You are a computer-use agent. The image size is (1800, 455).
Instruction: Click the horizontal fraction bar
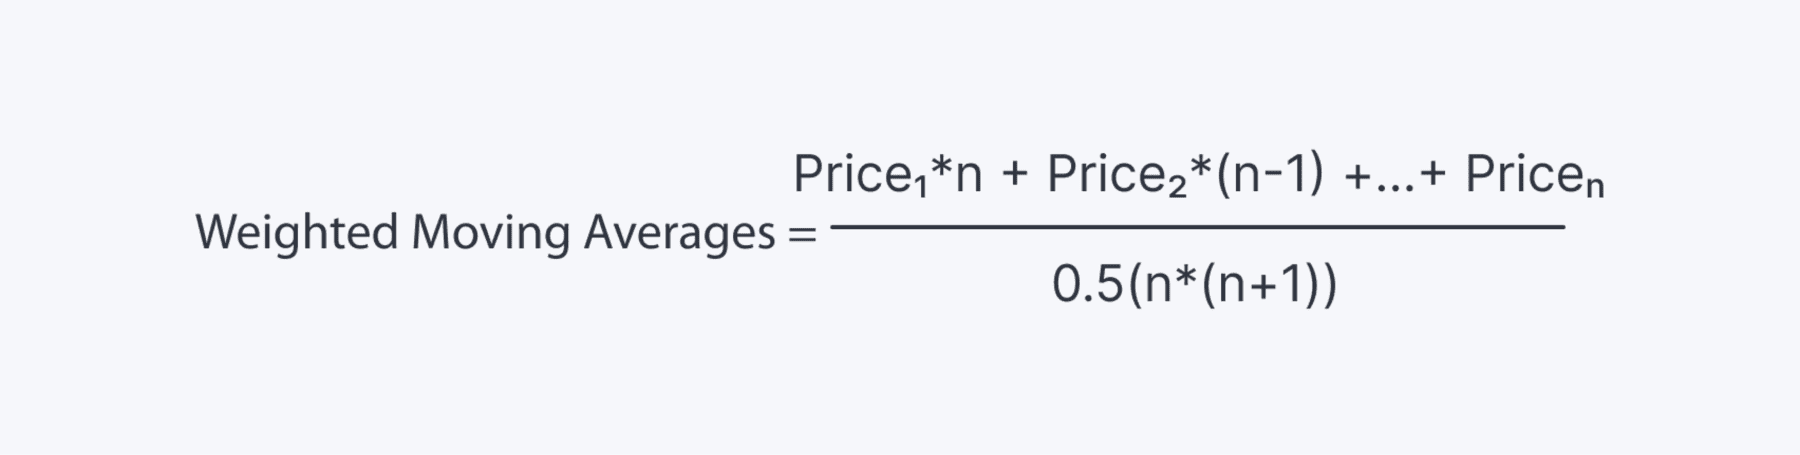coord(1197,227)
